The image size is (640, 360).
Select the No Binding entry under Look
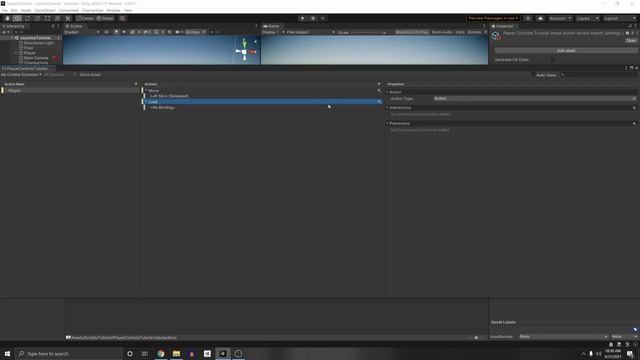(x=162, y=108)
